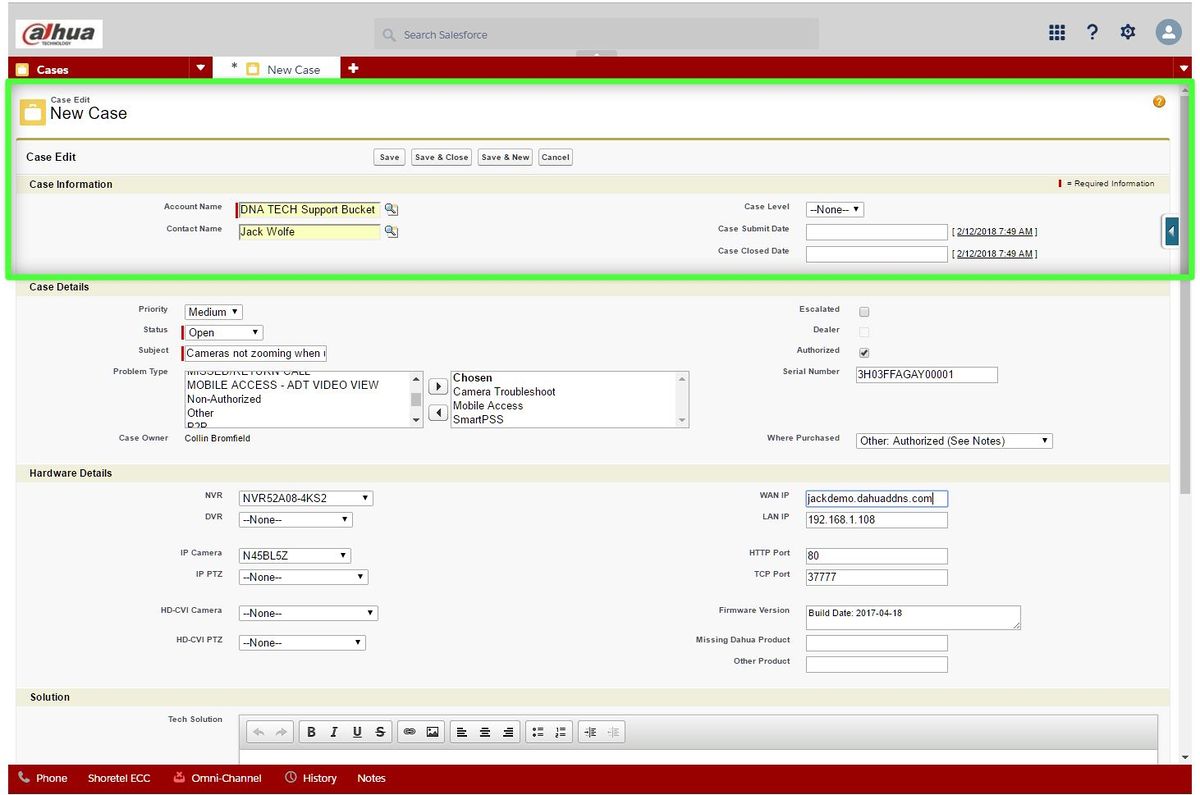This screenshot has height=795, width=1200.
Task: Click the Case Submit Date timestamp link
Action: click(x=994, y=232)
